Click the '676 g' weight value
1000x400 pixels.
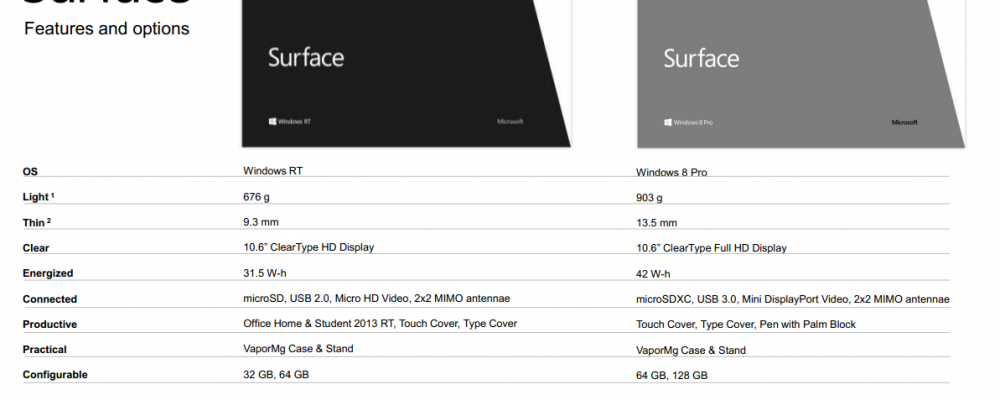coord(256,196)
